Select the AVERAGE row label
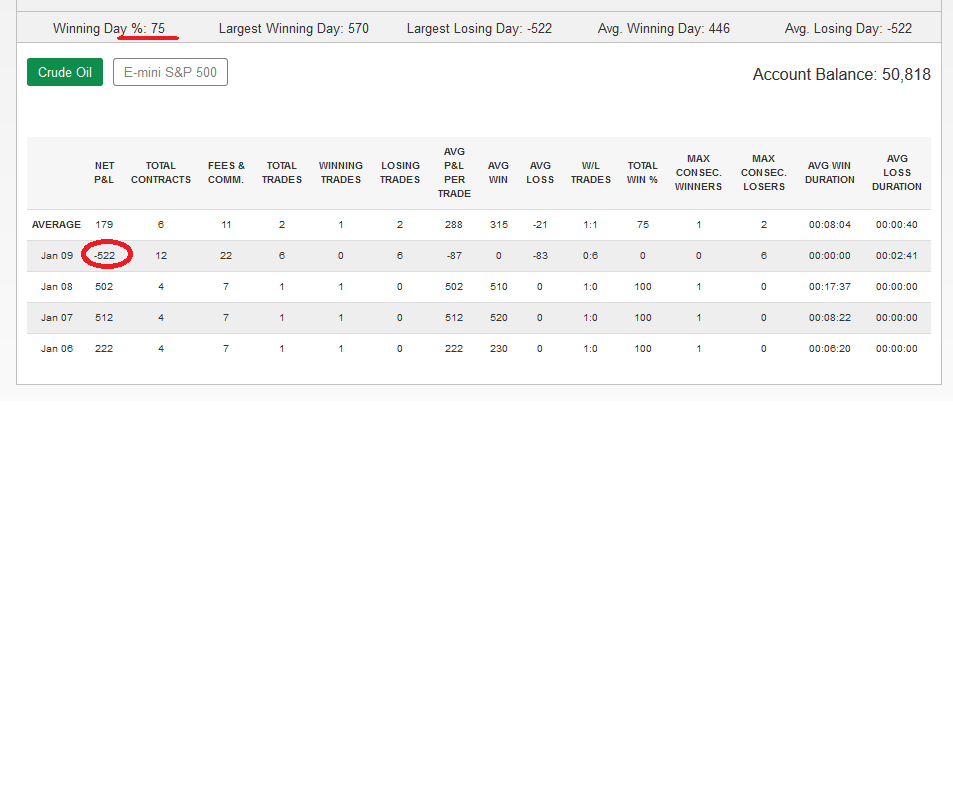This screenshot has height=791, width=953. pyautogui.click(x=56, y=225)
